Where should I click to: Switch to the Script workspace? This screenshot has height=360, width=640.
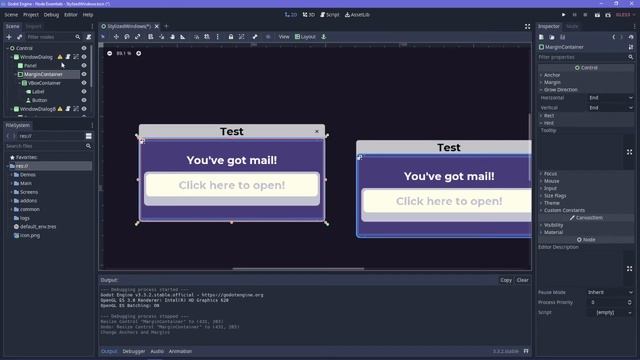pyautogui.click(x=329, y=15)
